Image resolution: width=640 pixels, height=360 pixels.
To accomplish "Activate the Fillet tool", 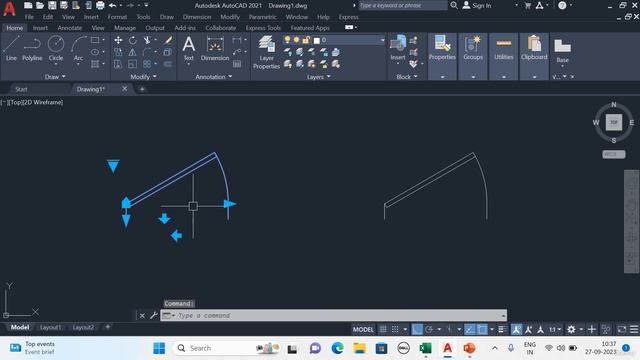I will click(x=147, y=52).
